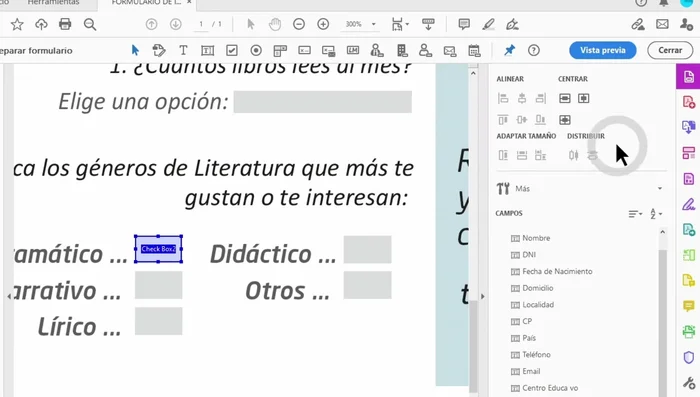
Task: Click the Cerrar button
Action: [x=670, y=50]
